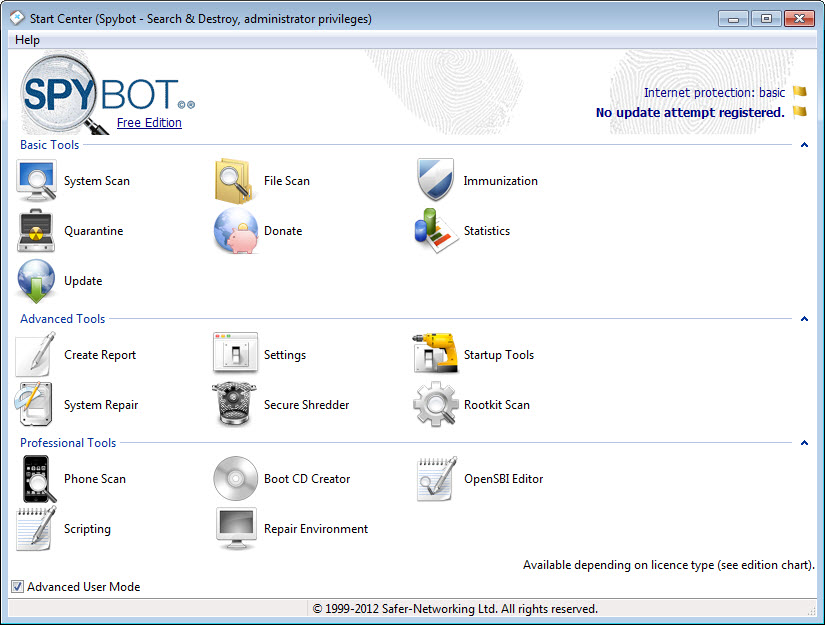Click the Scripting label
The image size is (825, 625).
click(87, 529)
